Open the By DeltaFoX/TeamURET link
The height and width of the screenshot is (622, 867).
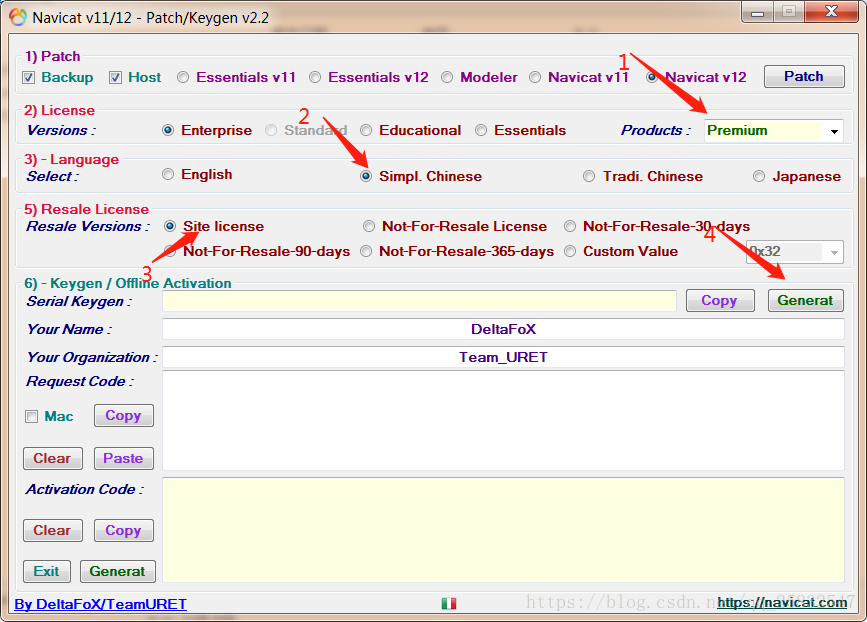click(x=101, y=604)
